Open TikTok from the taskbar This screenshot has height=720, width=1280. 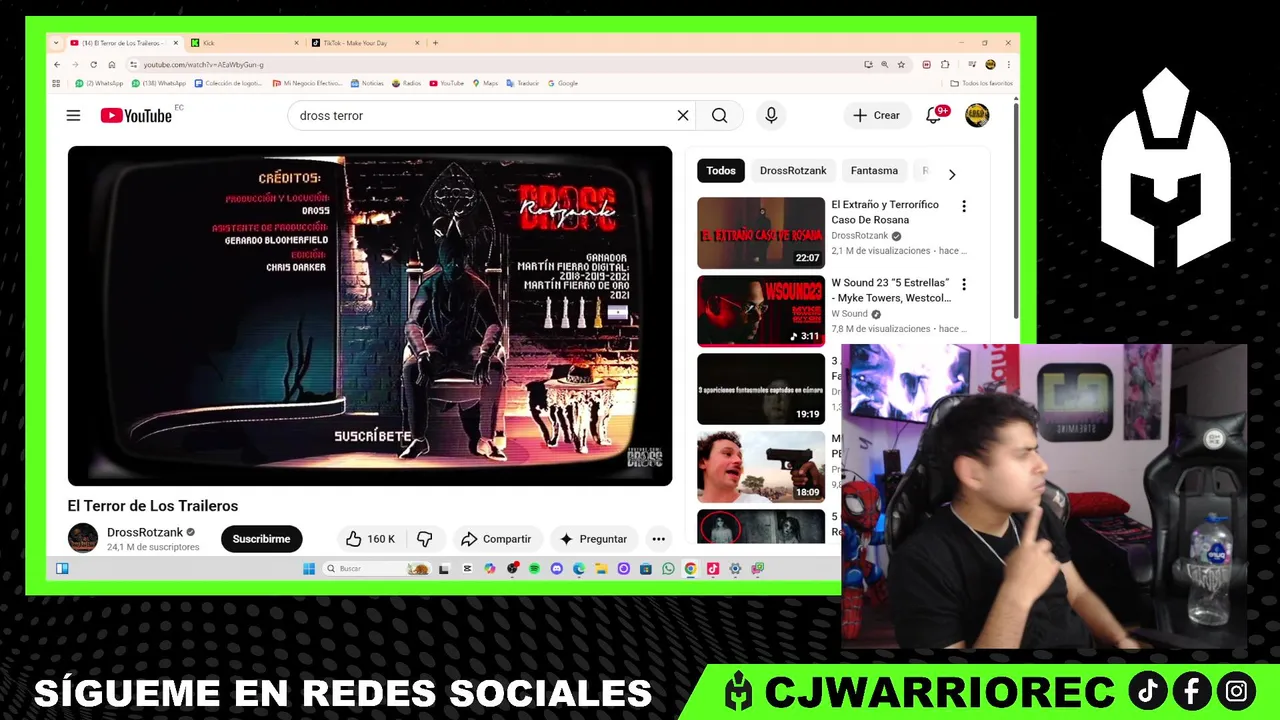point(713,569)
